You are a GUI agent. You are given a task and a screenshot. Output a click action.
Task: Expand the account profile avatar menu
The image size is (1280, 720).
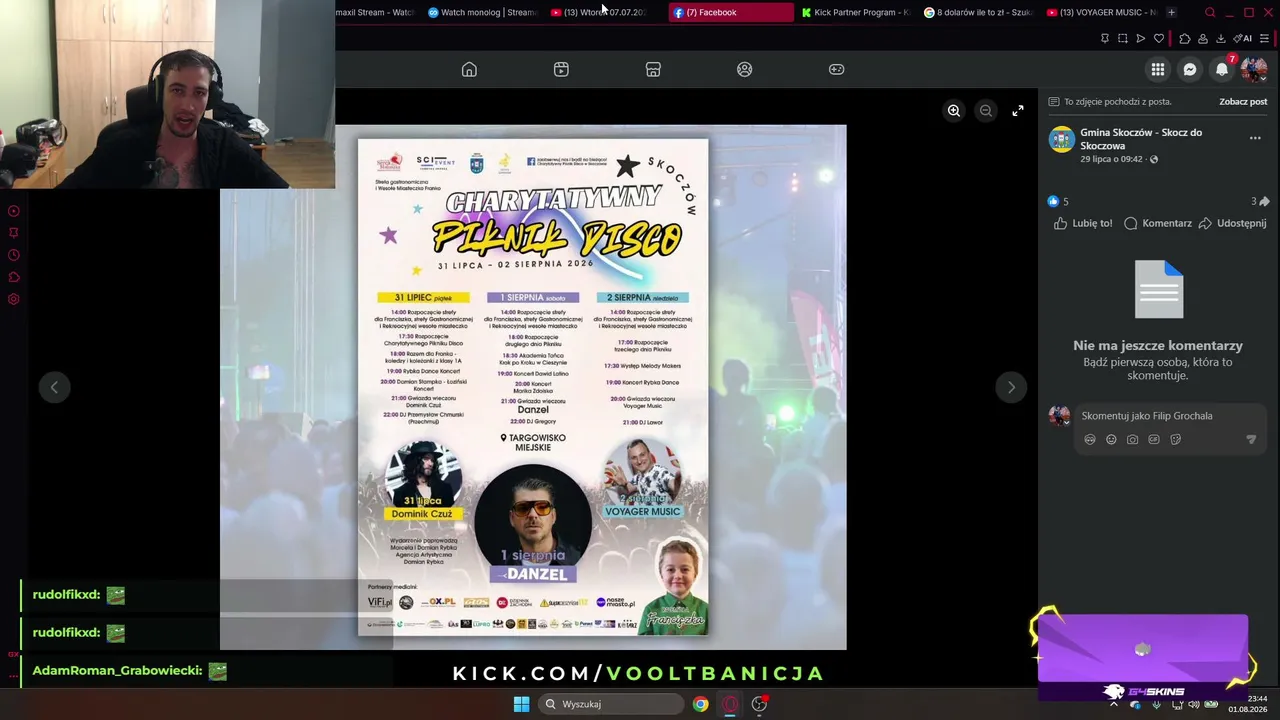[1254, 69]
